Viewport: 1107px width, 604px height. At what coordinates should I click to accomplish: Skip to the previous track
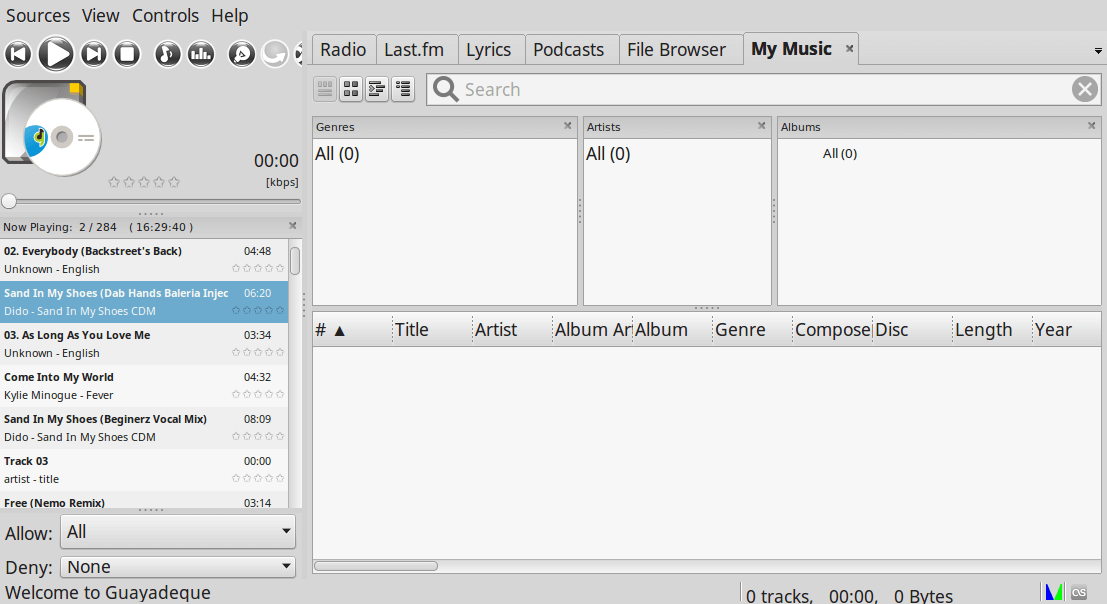(18, 54)
